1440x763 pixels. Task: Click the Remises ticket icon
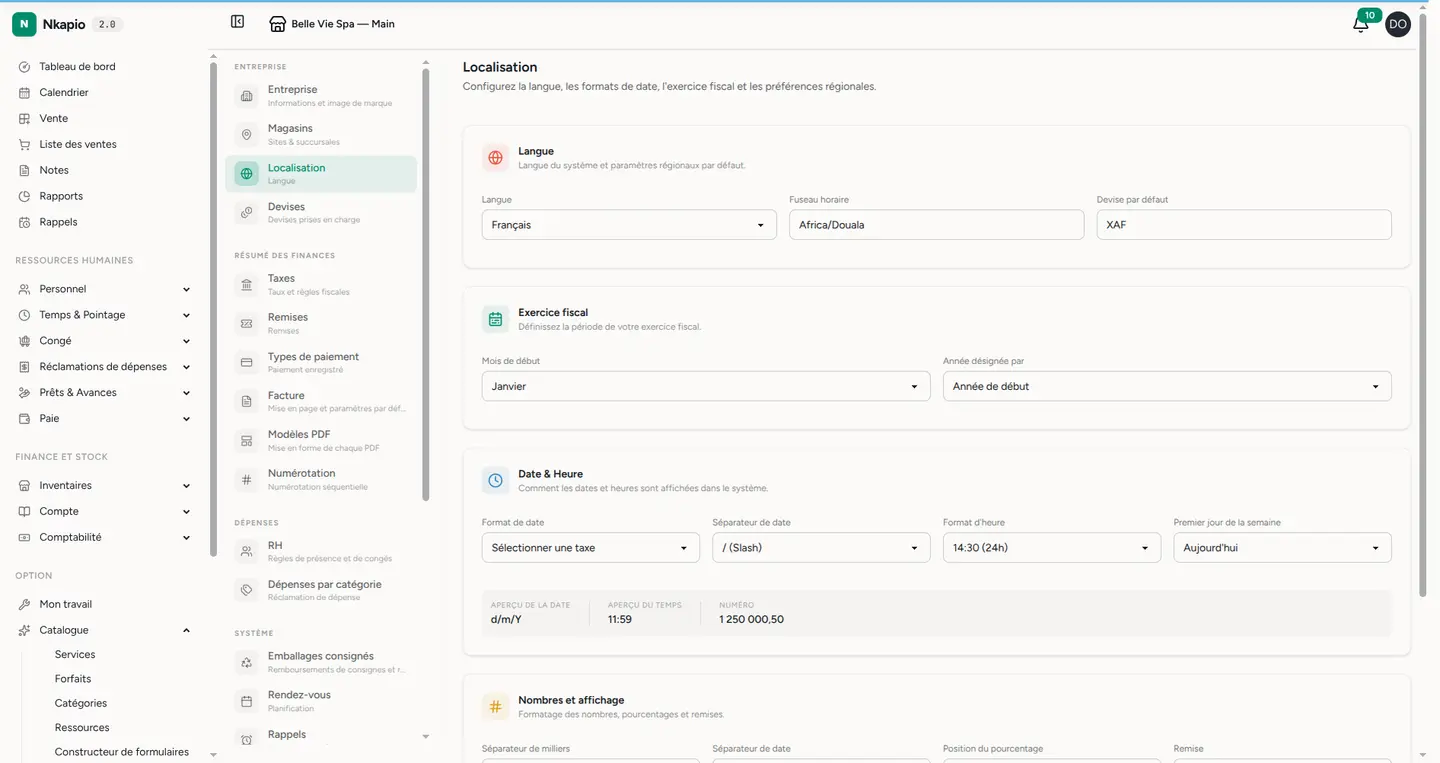(x=247, y=324)
